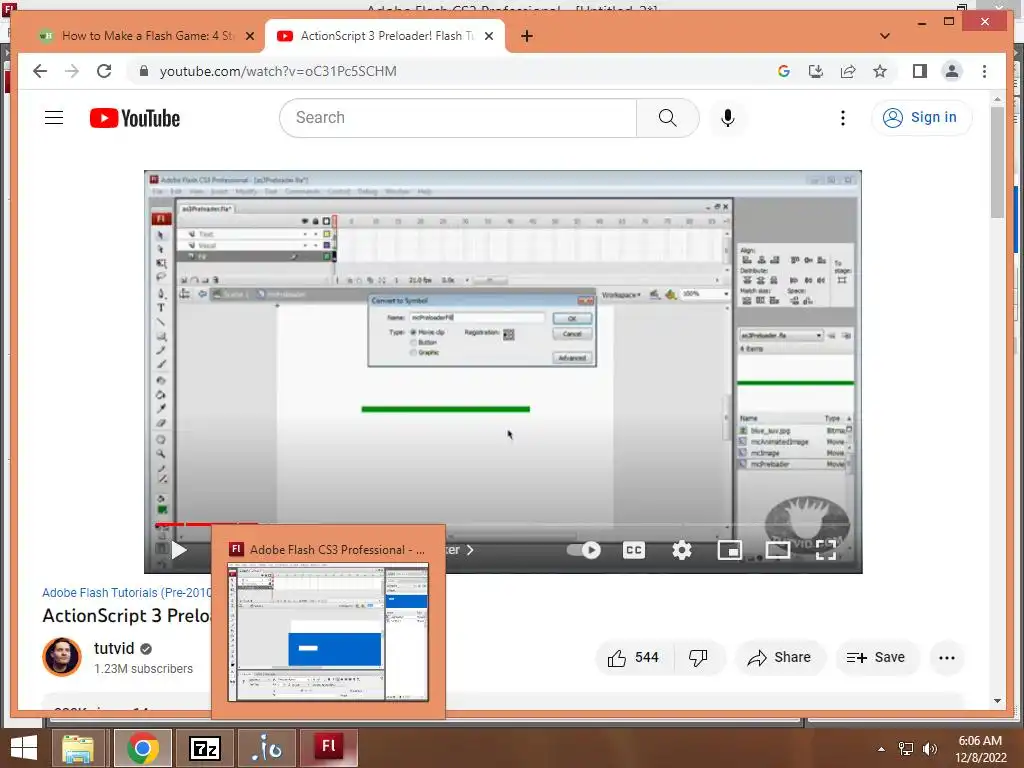Open tutvid channel avatar

[x=62, y=657]
